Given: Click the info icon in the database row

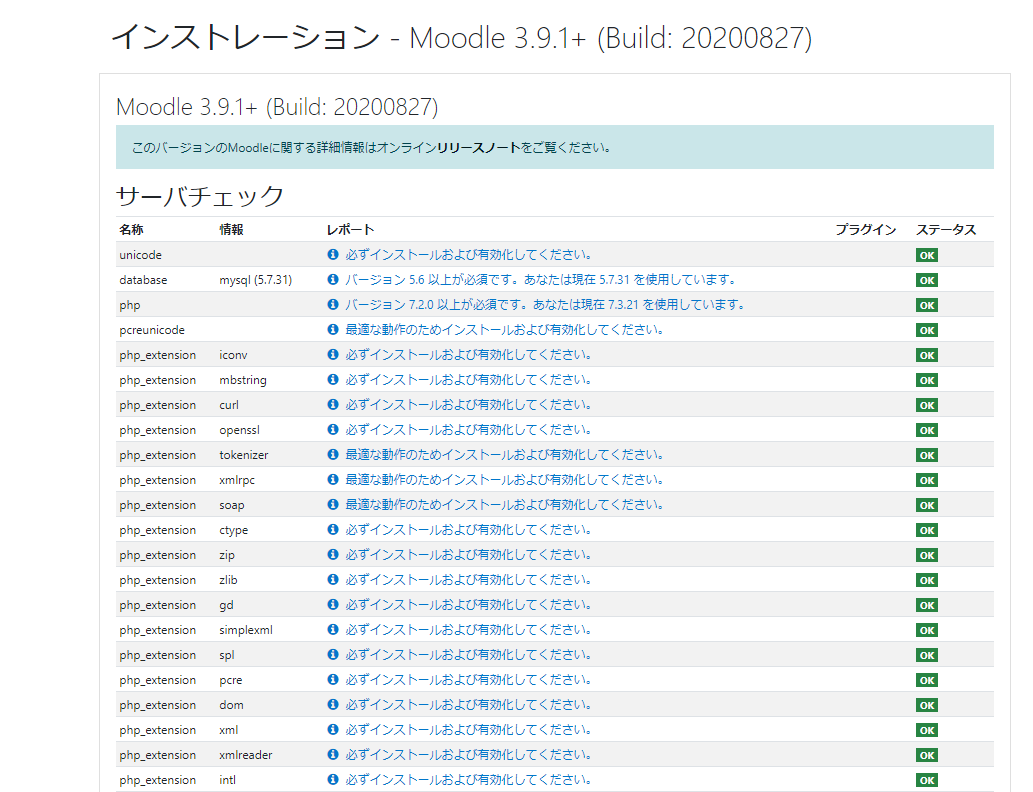Looking at the screenshot, I should click(333, 279).
